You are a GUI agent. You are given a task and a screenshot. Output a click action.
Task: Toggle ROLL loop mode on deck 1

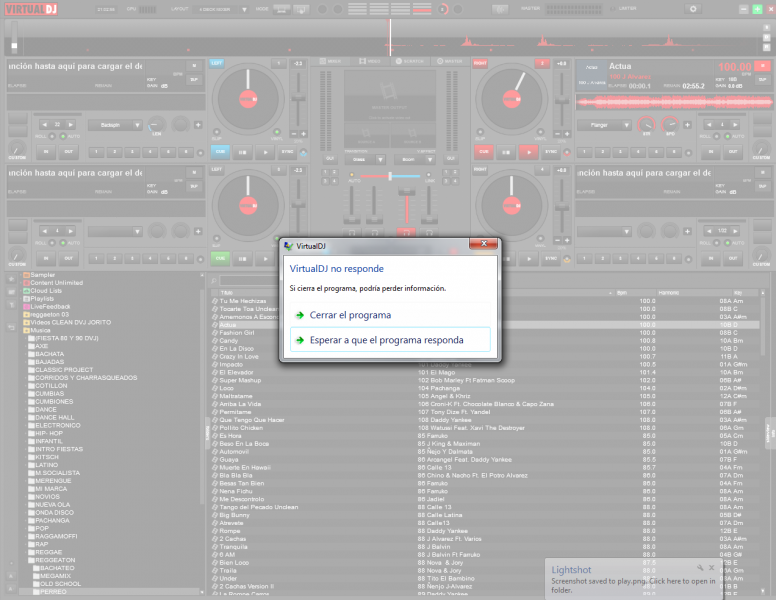[52, 136]
